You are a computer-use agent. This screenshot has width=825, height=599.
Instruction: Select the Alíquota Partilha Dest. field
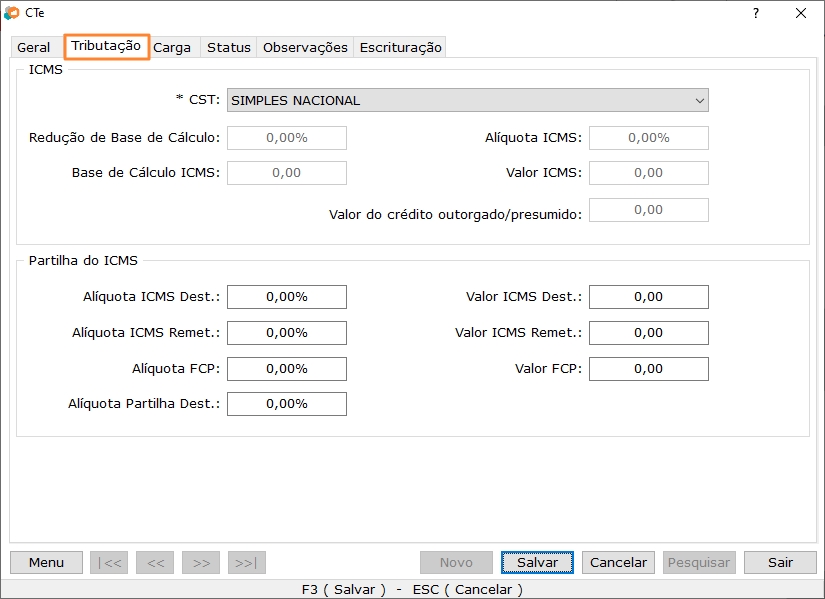tap(287, 404)
